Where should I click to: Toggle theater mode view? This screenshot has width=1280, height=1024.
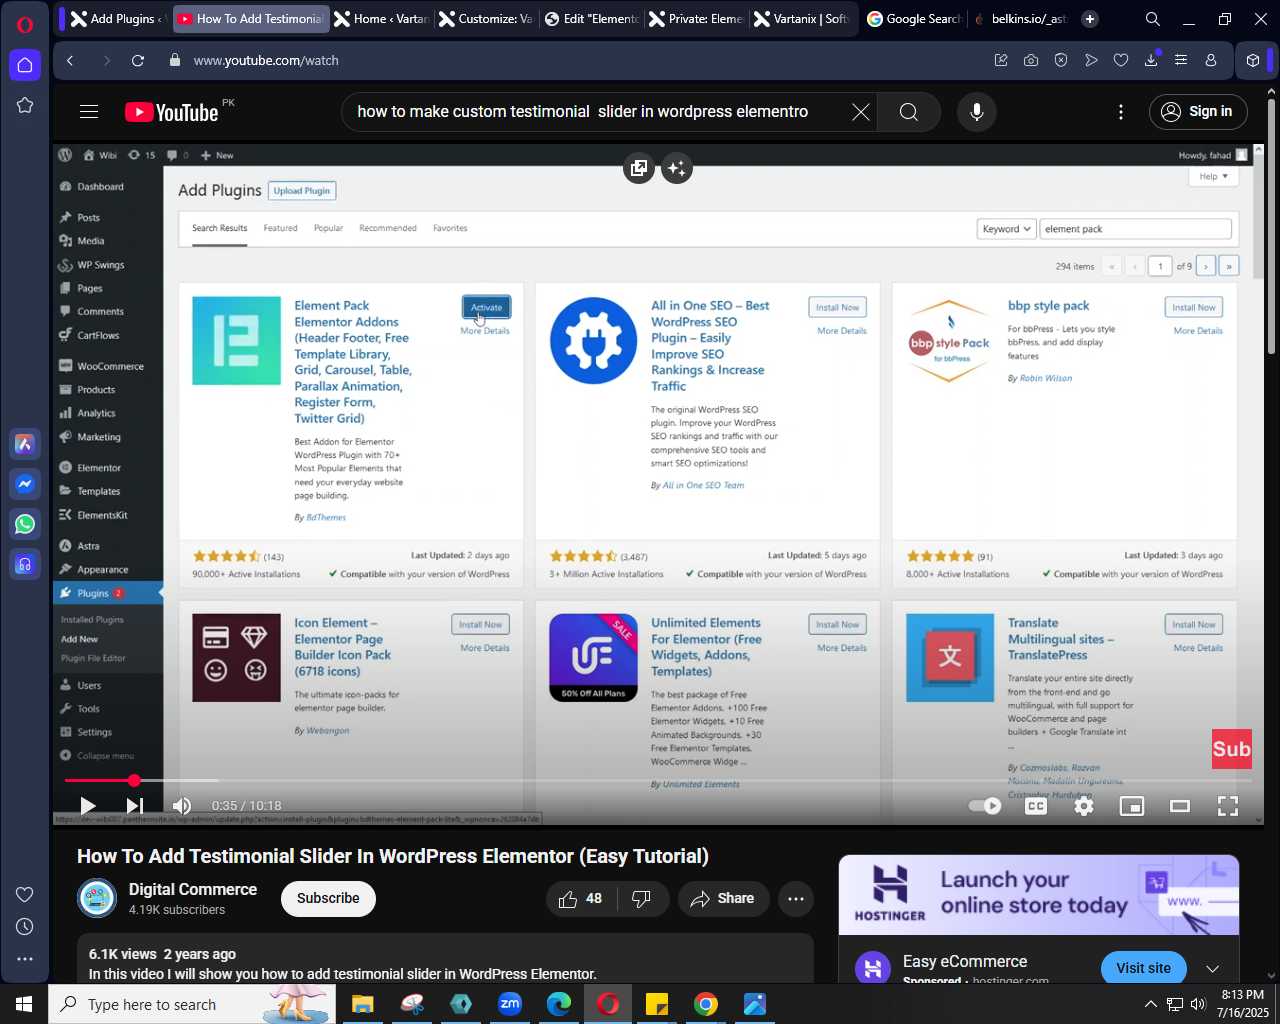(1180, 806)
